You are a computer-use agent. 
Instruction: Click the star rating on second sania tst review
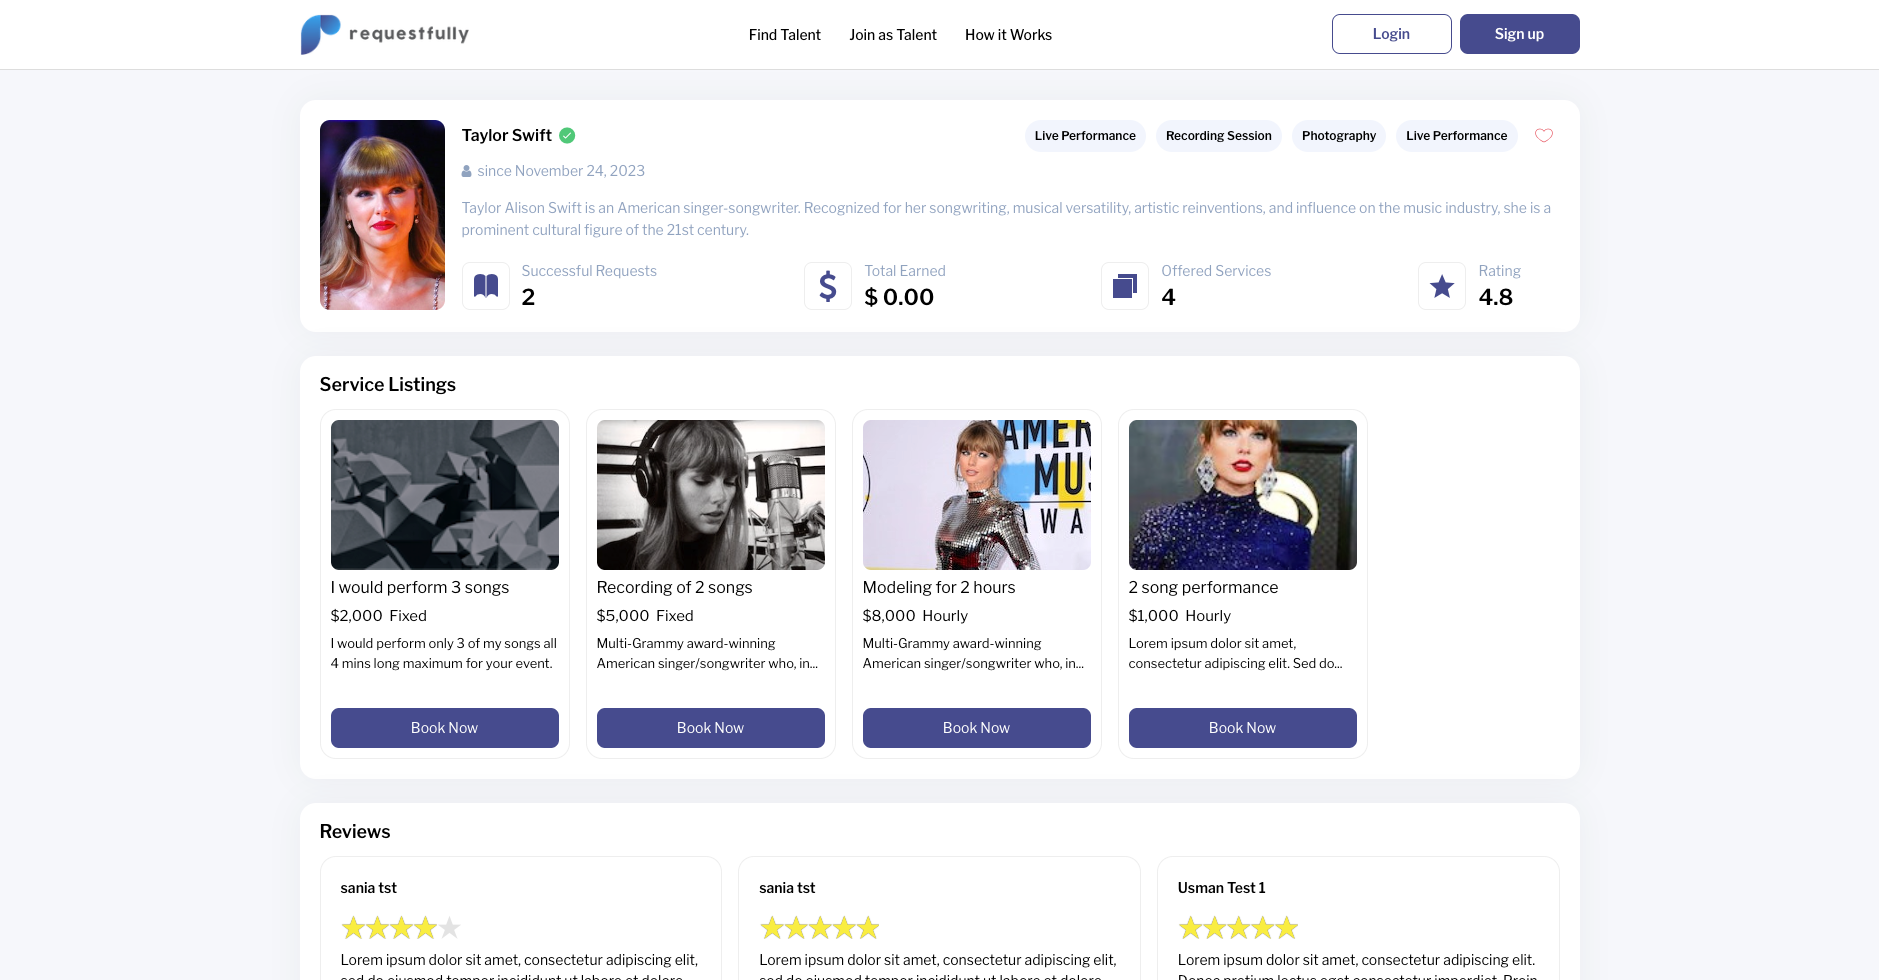(x=820, y=928)
